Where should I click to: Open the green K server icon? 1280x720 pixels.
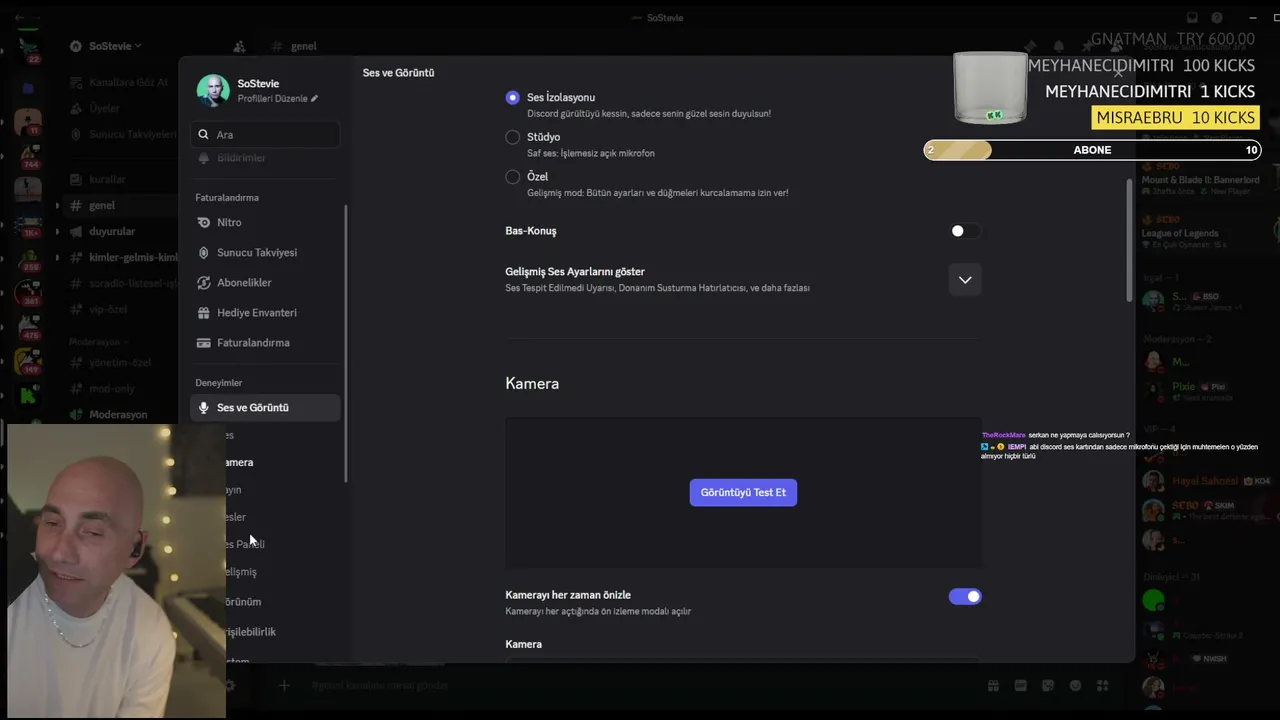(28, 394)
